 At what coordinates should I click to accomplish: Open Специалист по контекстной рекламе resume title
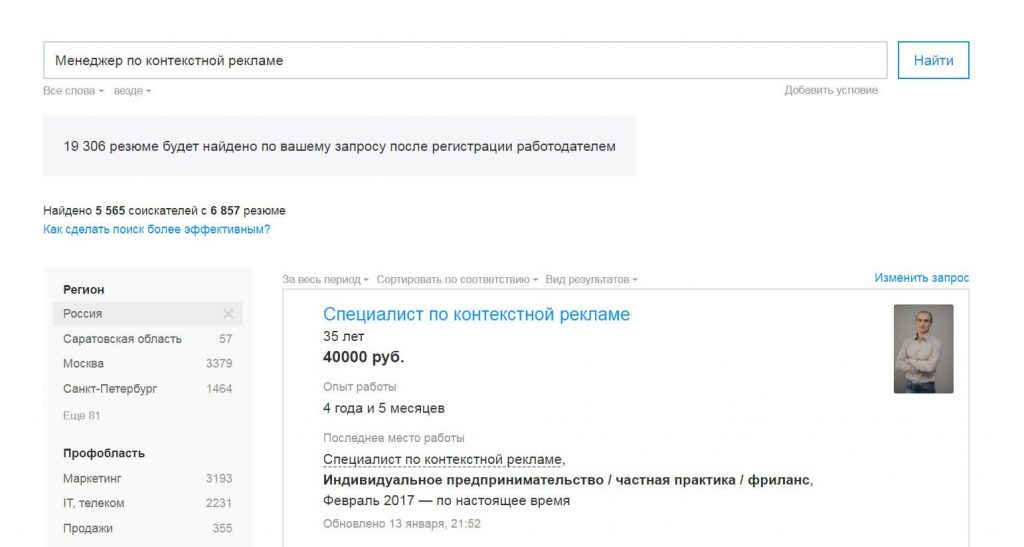click(x=476, y=315)
